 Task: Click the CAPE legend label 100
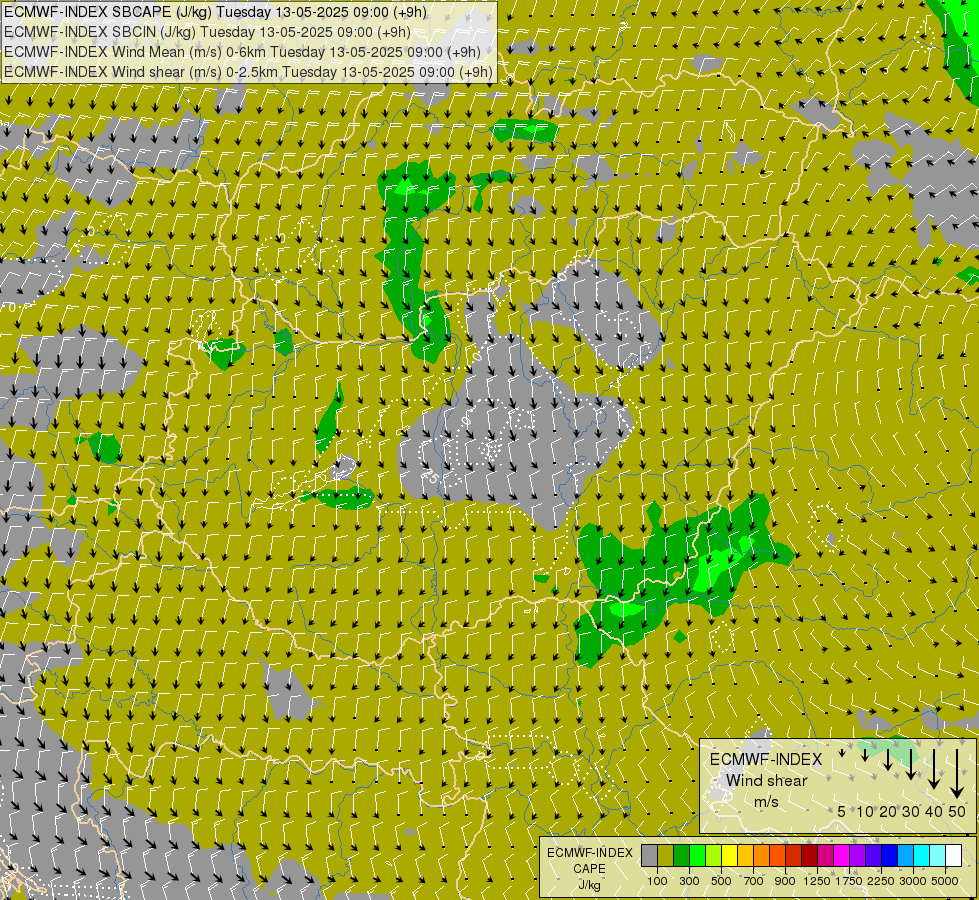(x=657, y=881)
